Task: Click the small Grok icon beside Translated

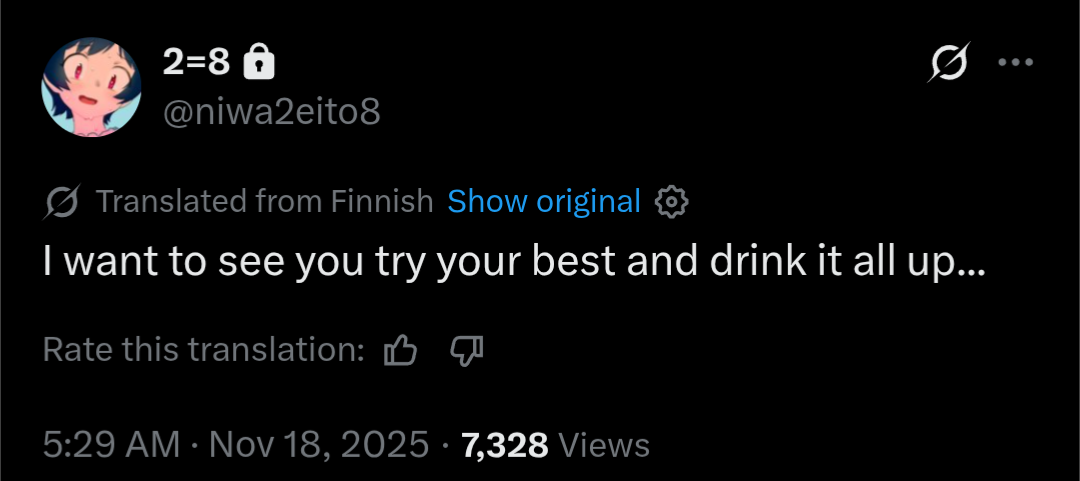Action: [x=62, y=203]
